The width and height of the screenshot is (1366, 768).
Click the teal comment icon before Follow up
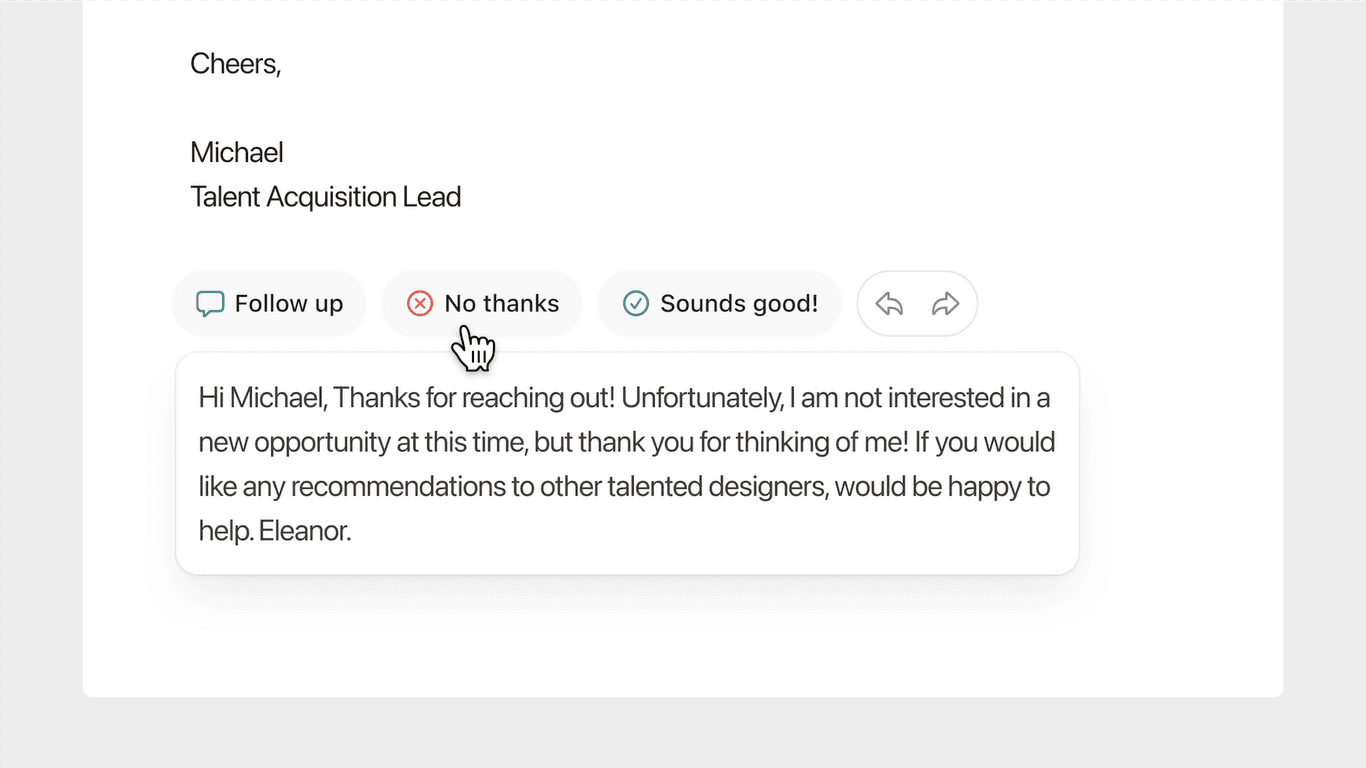click(x=210, y=303)
